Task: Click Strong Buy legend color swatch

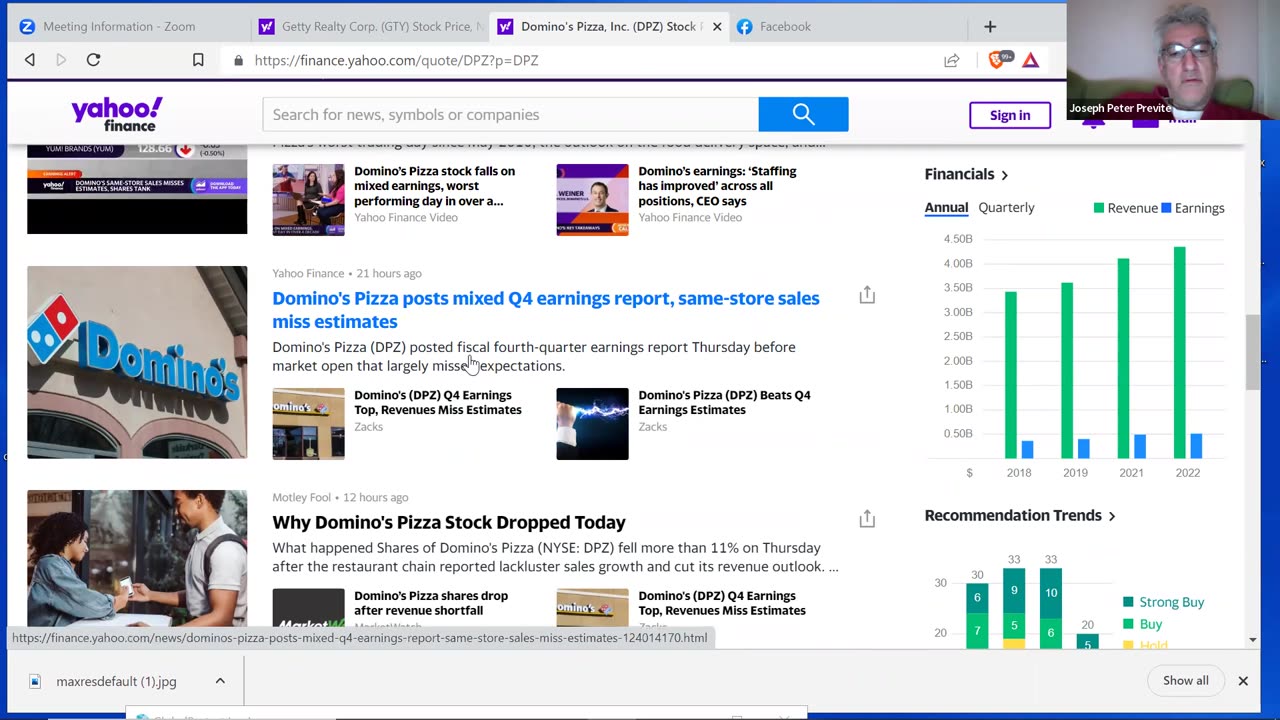Action: (1128, 602)
